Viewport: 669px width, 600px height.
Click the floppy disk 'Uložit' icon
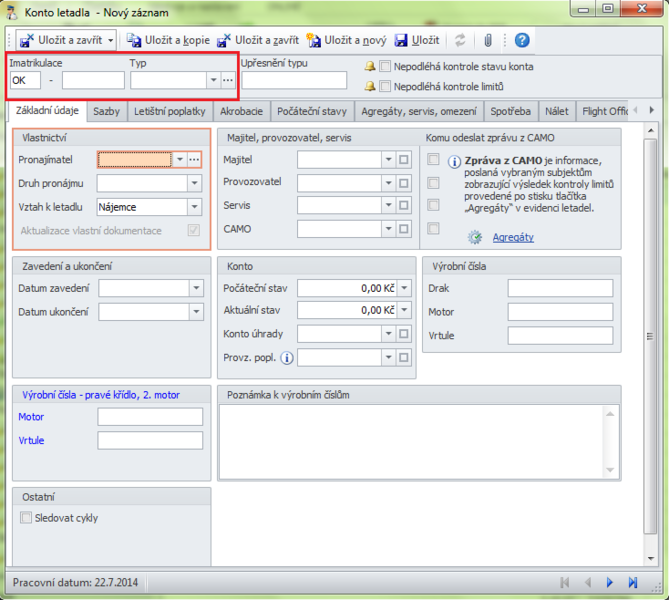click(401, 40)
